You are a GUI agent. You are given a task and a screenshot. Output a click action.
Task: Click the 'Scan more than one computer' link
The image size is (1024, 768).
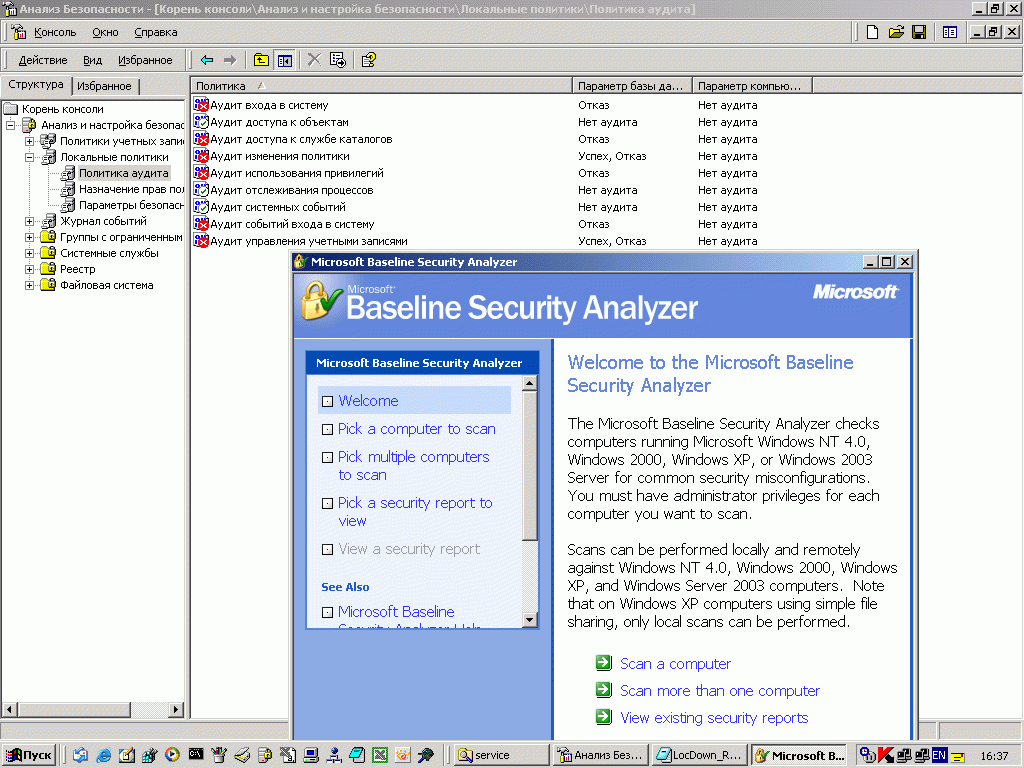(x=720, y=690)
